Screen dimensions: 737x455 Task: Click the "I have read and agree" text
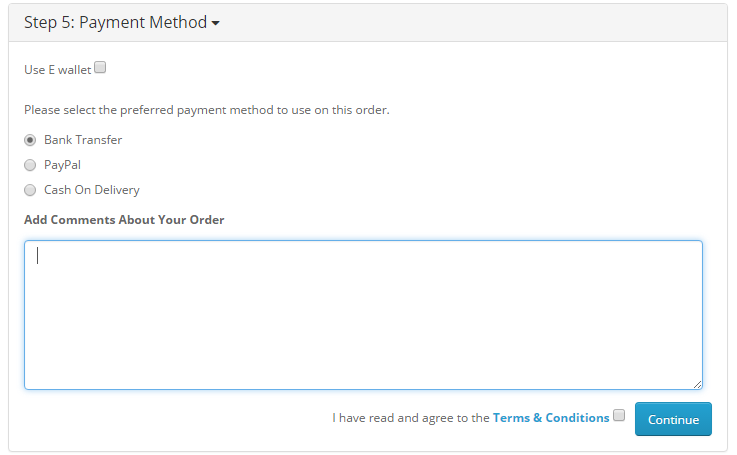pyautogui.click(x=410, y=418)
